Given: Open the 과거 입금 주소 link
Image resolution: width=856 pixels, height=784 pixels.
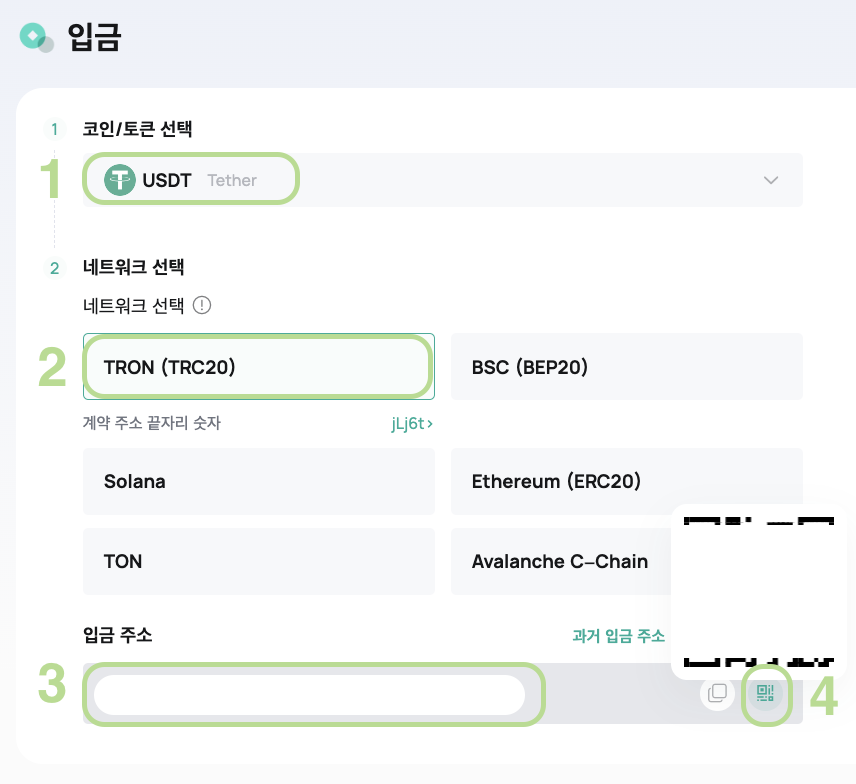Looking at the screenshot, I should tap(619, 635).
